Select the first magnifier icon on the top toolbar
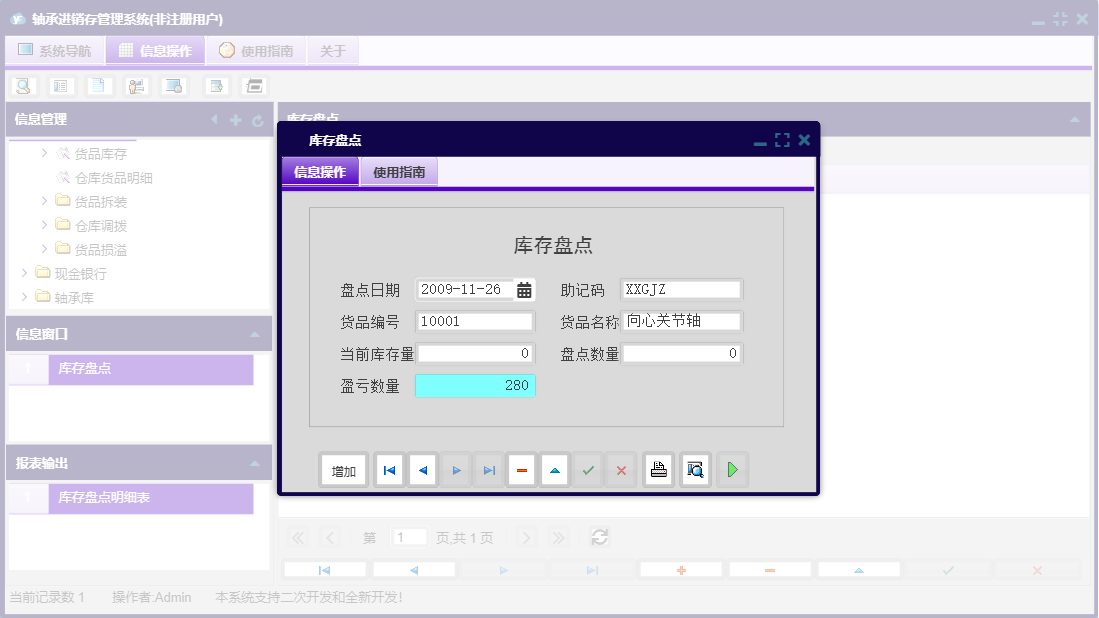The image size is (1099, 618). [22, 86]
